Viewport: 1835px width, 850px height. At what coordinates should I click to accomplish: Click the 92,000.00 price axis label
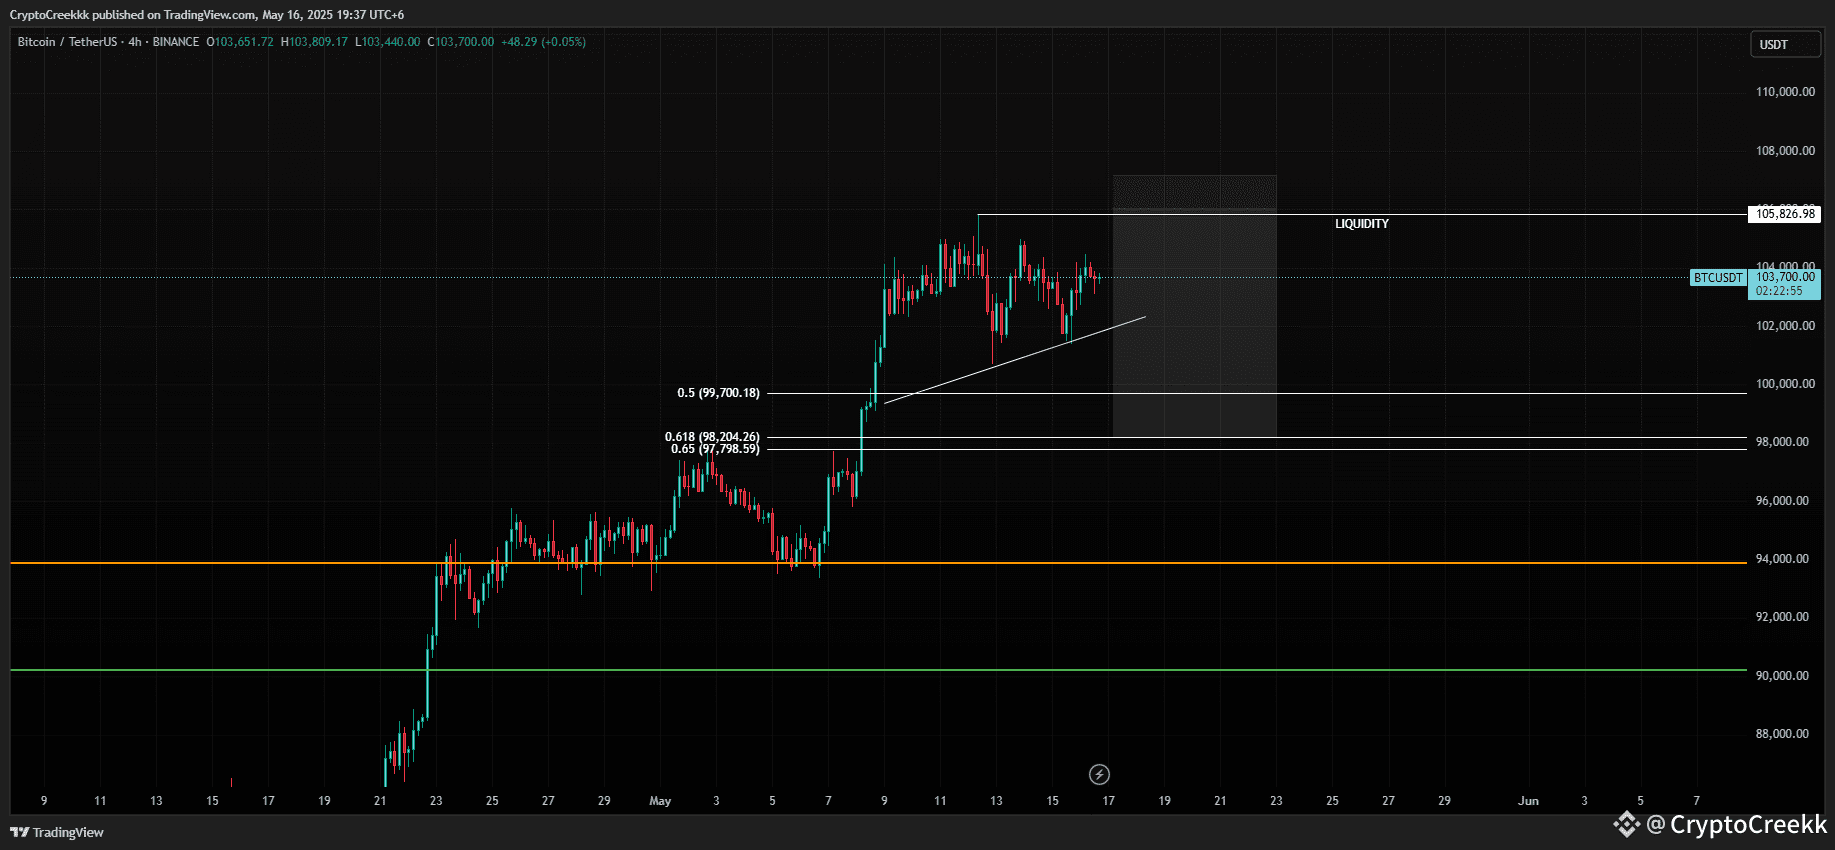(x=1782, y=617)
